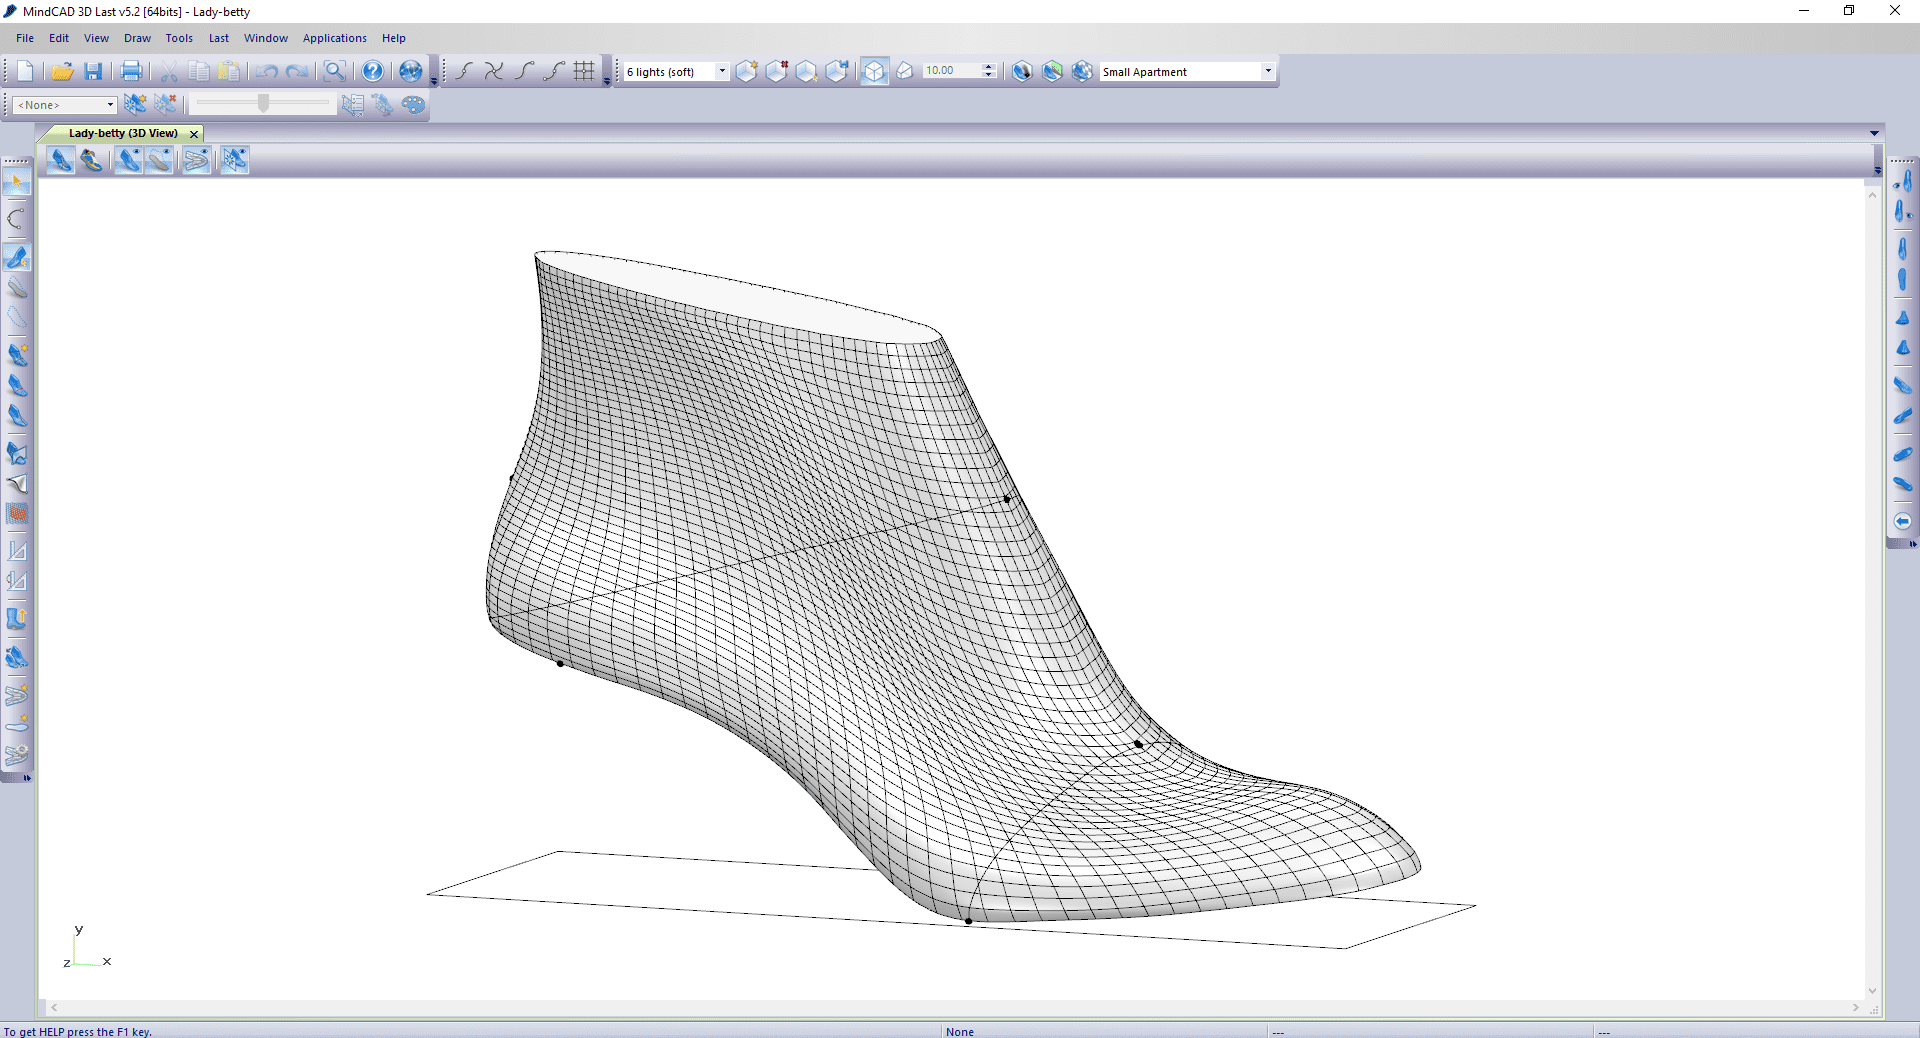
Task: Click the Print icon in toolbar
Action: 131,71
